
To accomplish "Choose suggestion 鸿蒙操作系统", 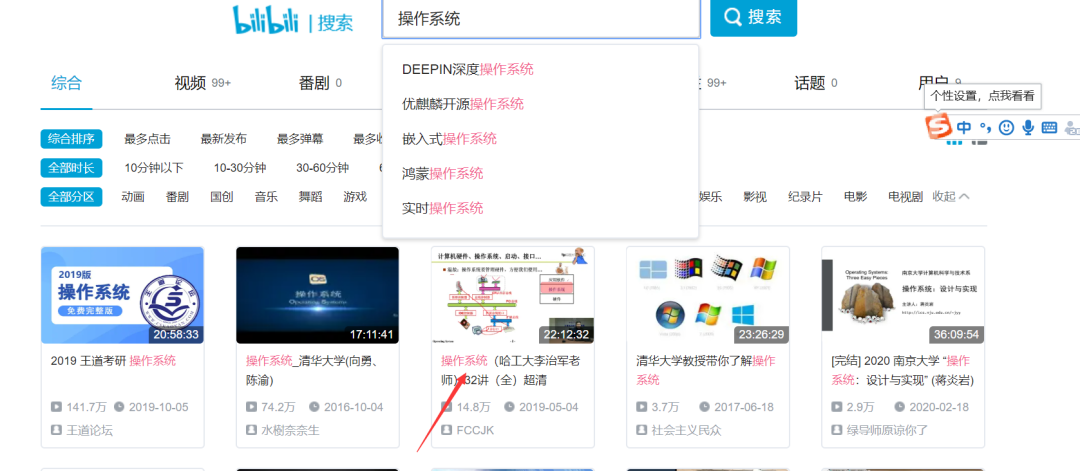I will (x=443, y=174).
